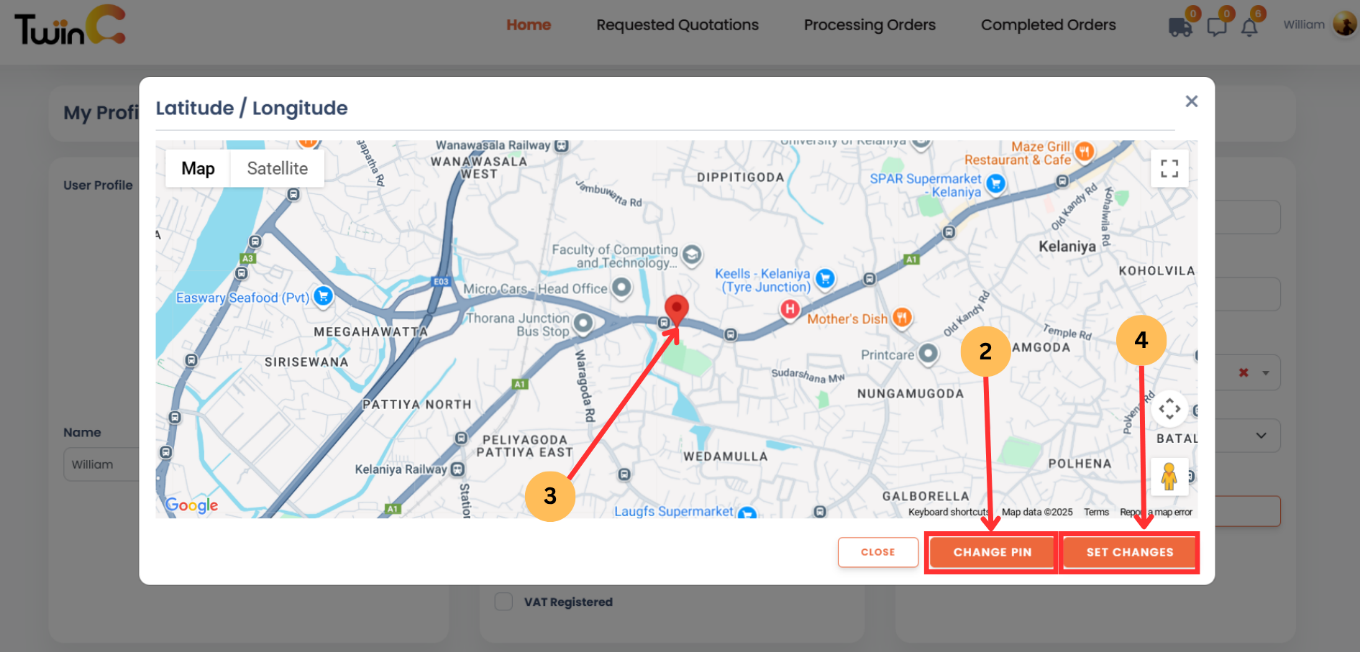
Task: Click the circular map pan control
Action: pyautogui.click(x=1170, y=409)
